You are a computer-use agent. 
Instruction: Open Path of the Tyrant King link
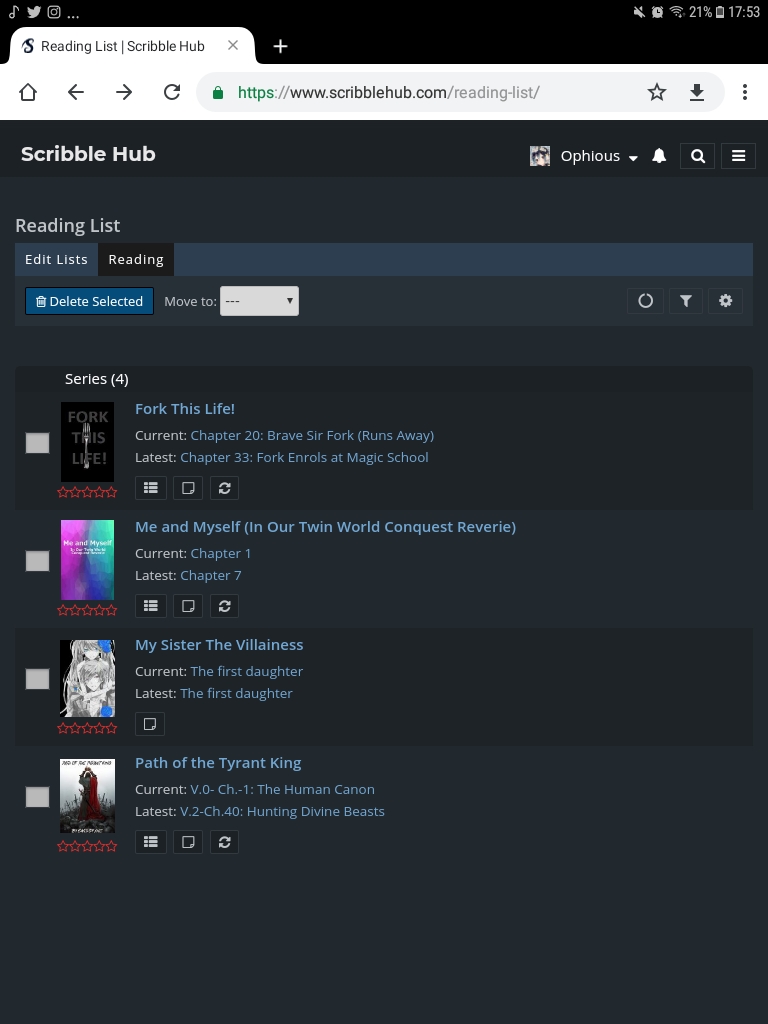[x=218, y=763]
